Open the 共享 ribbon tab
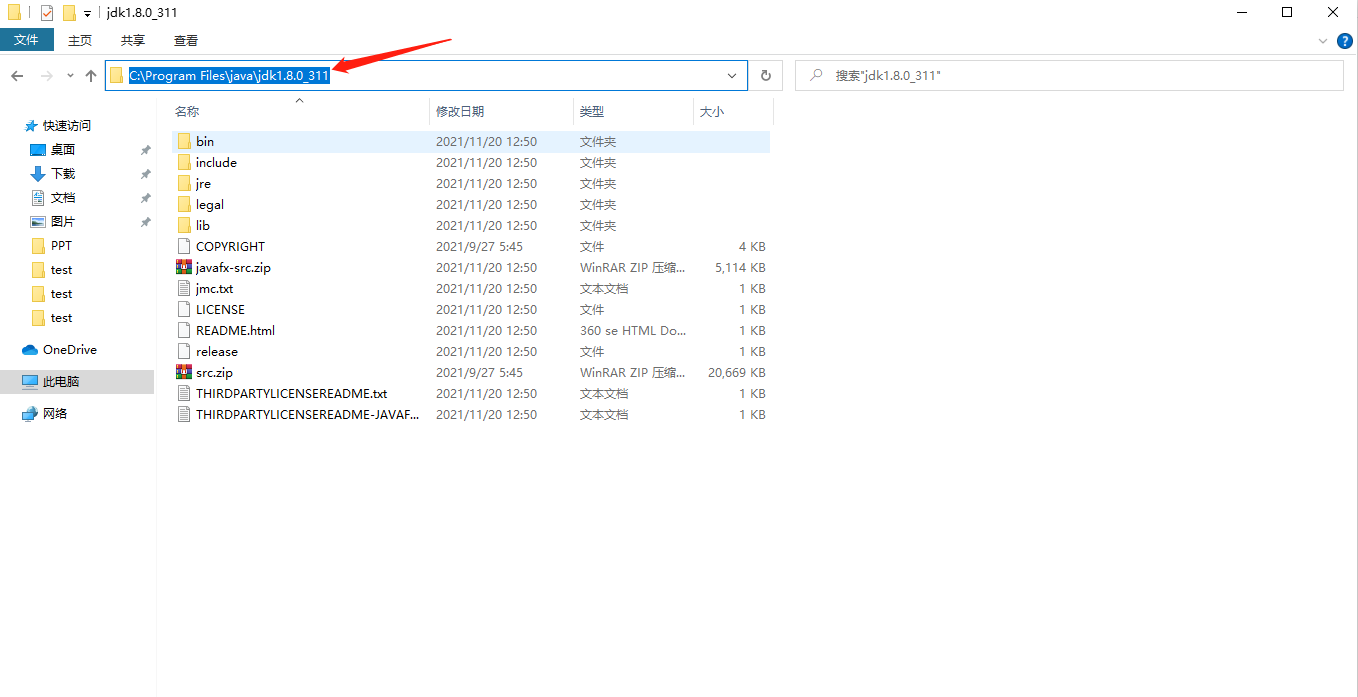 pos(133,40)
